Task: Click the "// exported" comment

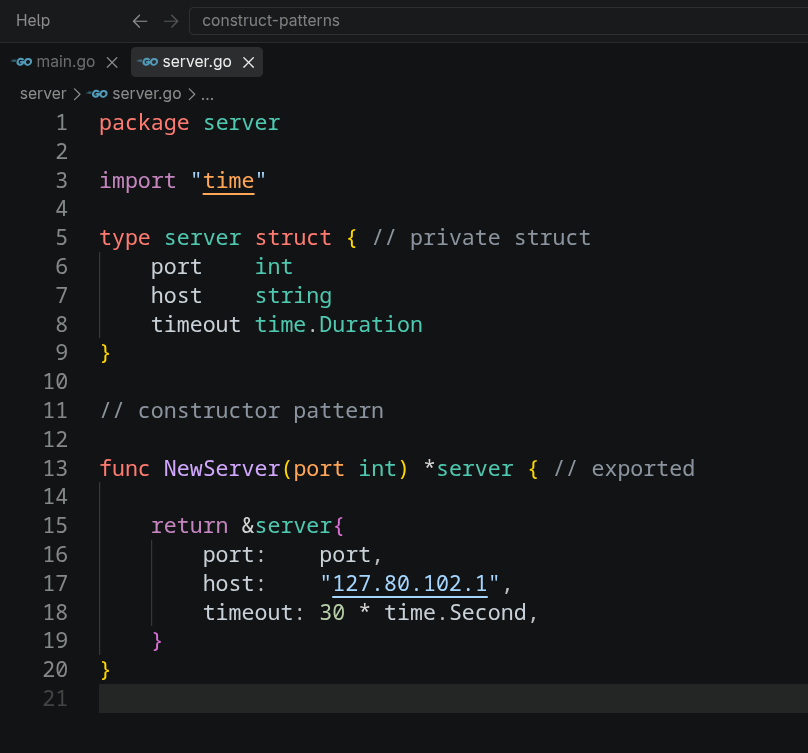Action: click(x=624, y=469)
